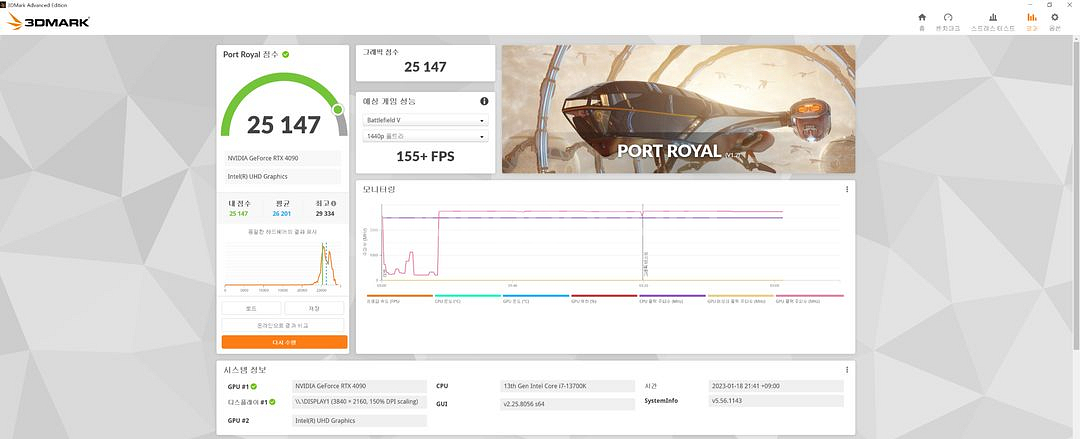Screen dimensions: 1080x439
Task: Open the monitoring panel three-dot menu
Action: [847, 189]
